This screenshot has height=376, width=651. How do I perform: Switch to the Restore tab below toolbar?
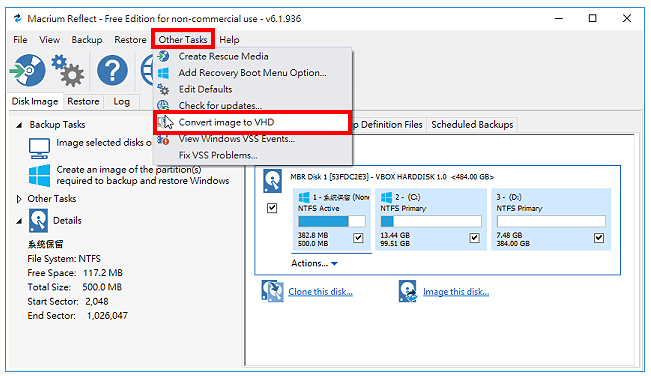coord(83,102)
